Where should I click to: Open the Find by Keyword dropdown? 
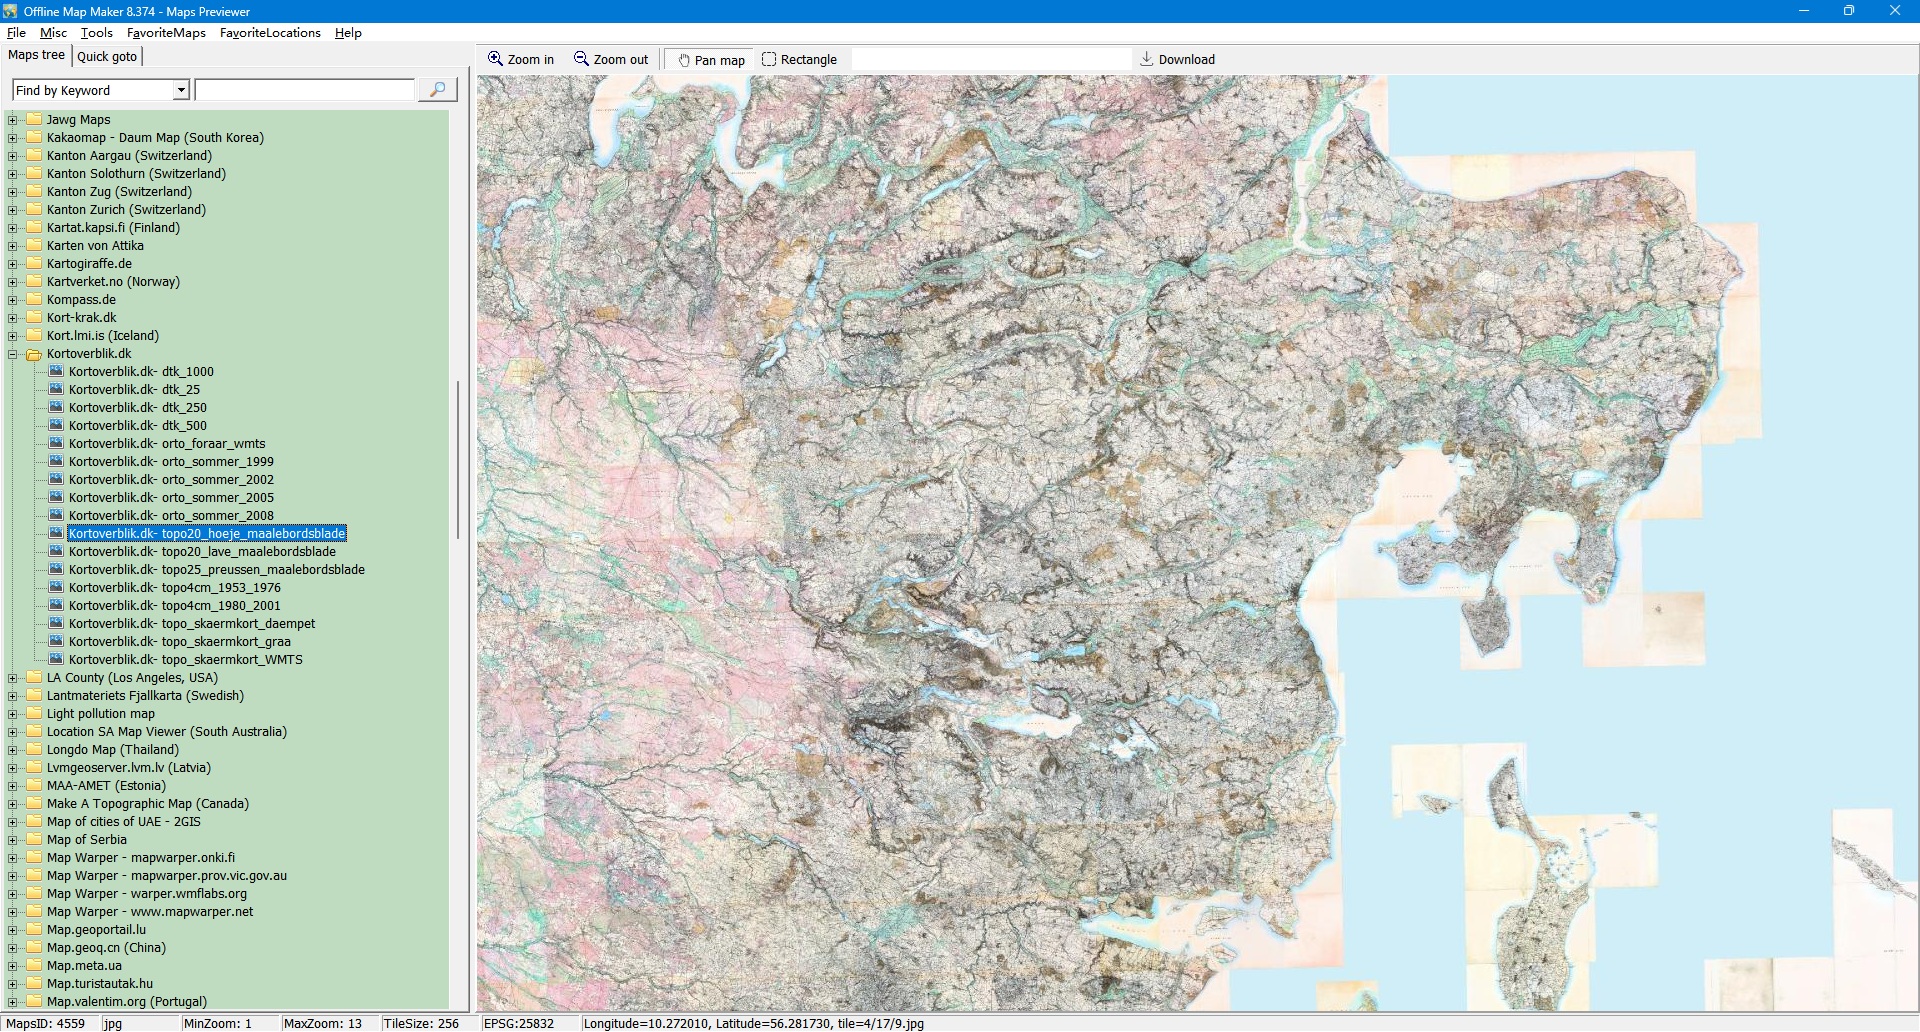click(181, 90)
